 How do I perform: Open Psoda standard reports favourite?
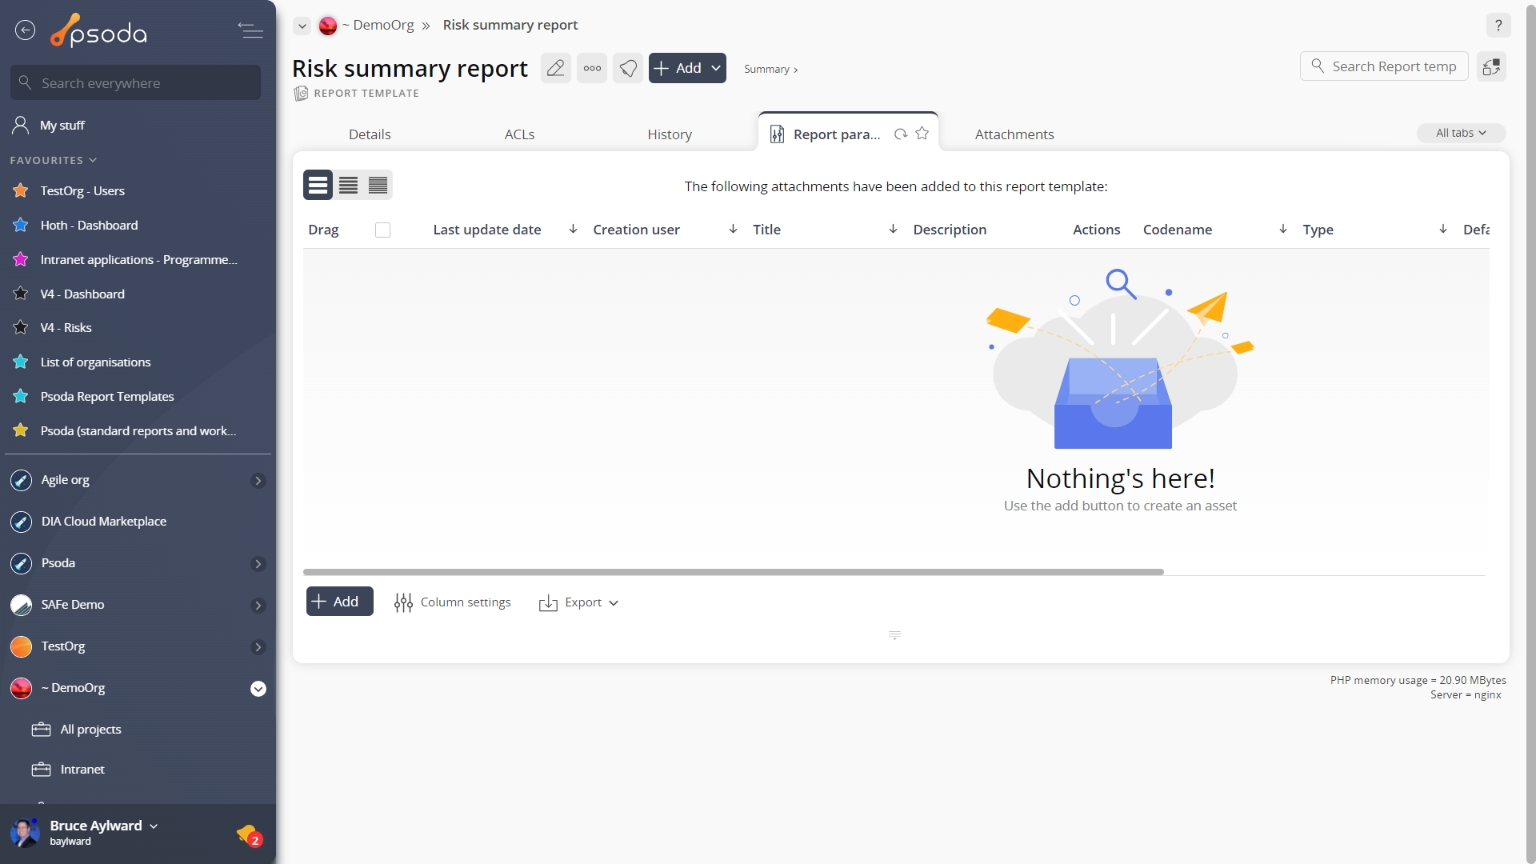[138, 431]
